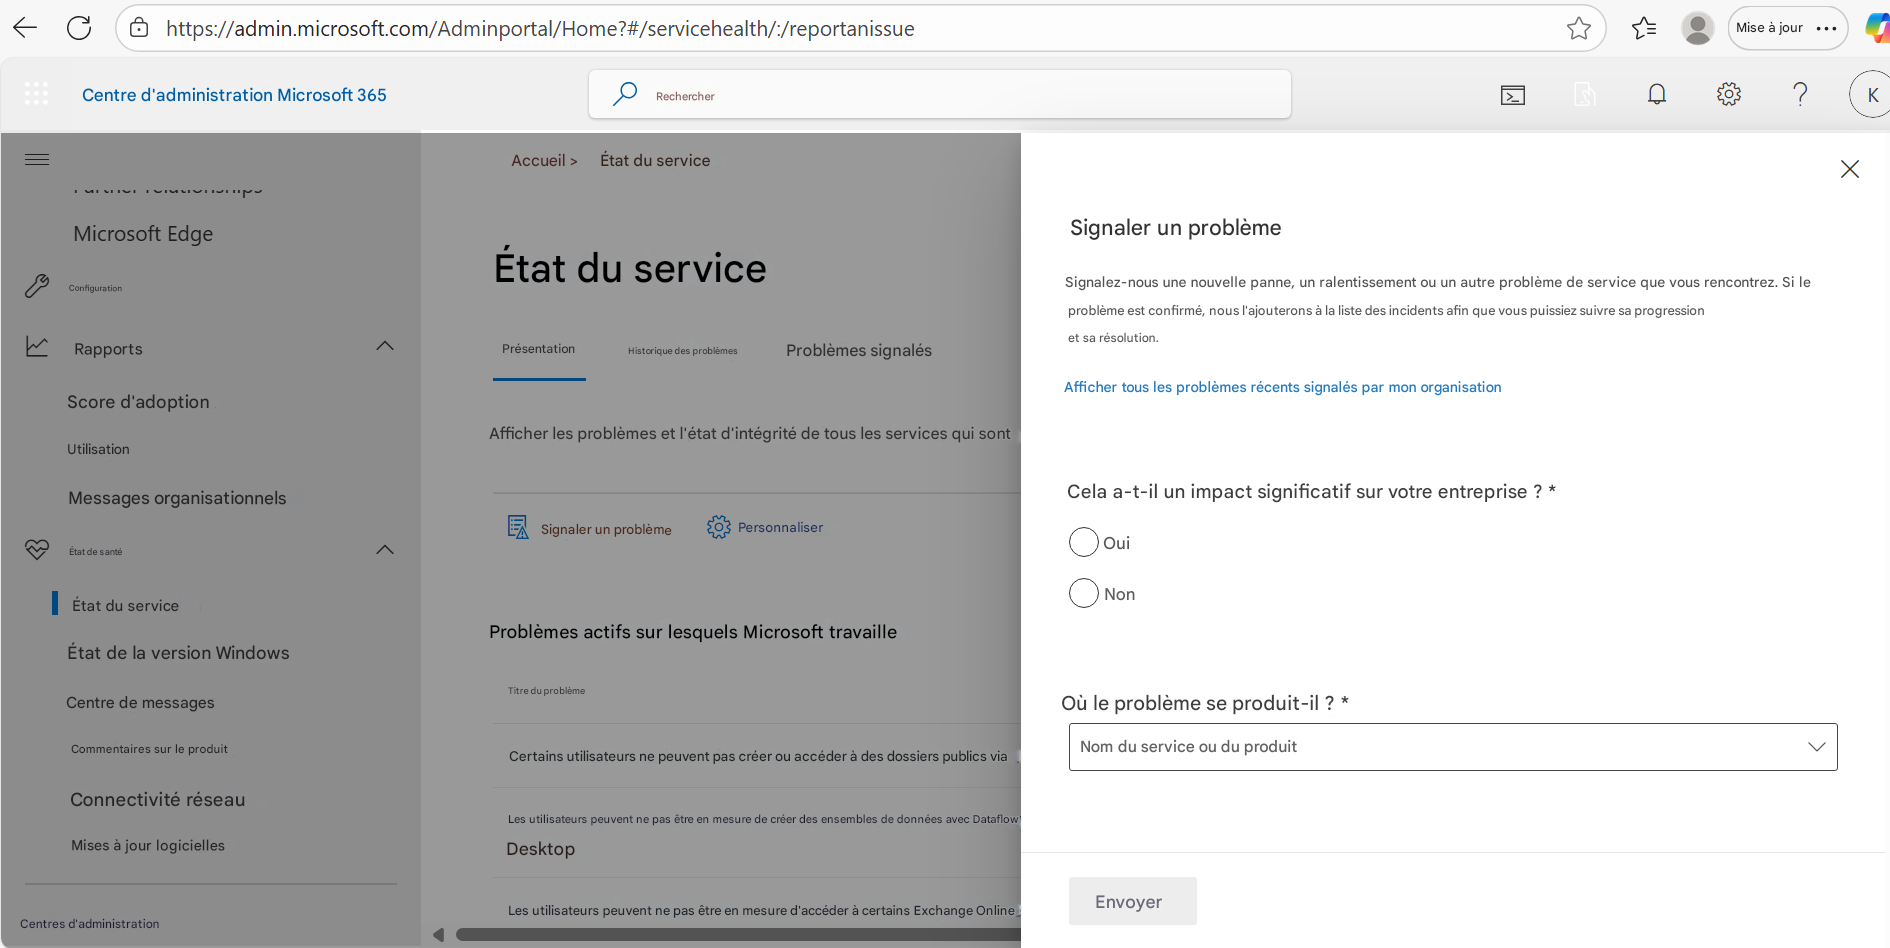Open the Copilot icon in the browser
Viewport: 1890px width, 948px height.
coord(1877,28)
